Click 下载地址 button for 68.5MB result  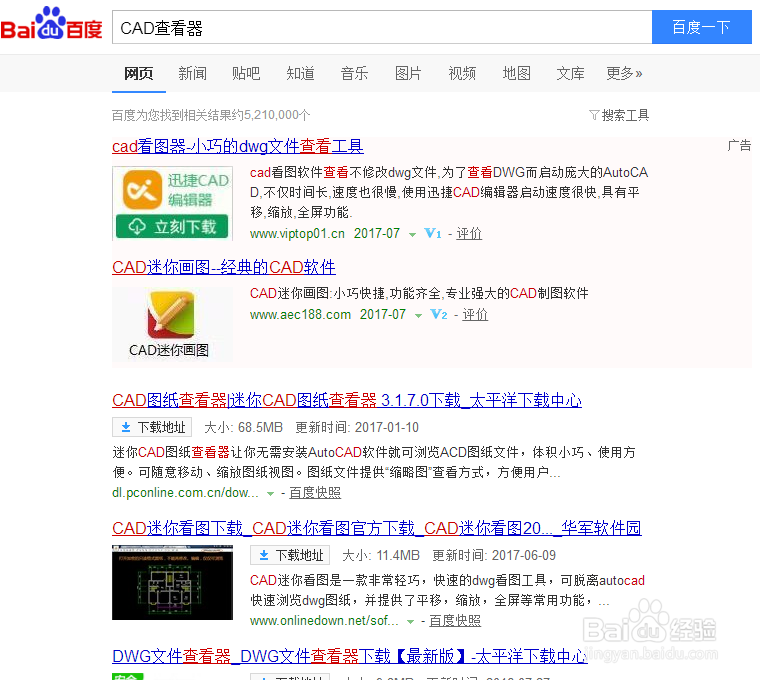click(x=152, y=427)
